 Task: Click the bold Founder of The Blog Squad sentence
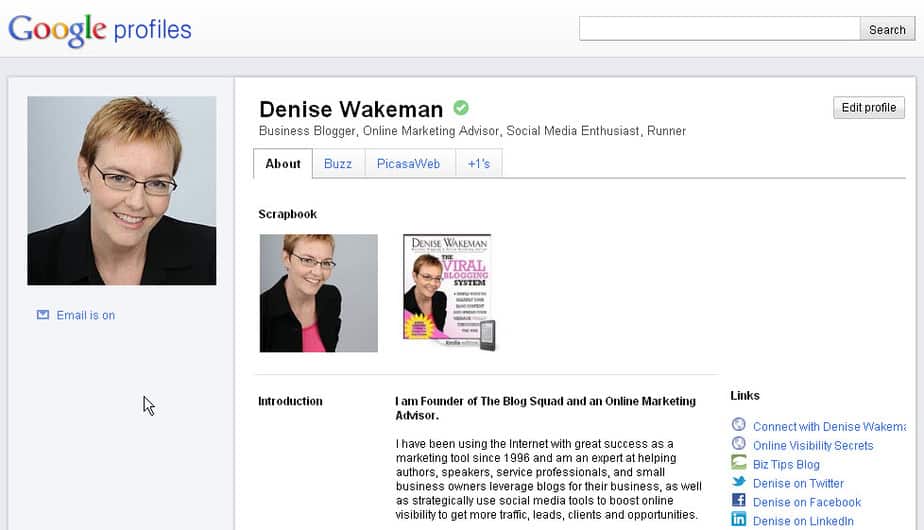tap(545, 408)
